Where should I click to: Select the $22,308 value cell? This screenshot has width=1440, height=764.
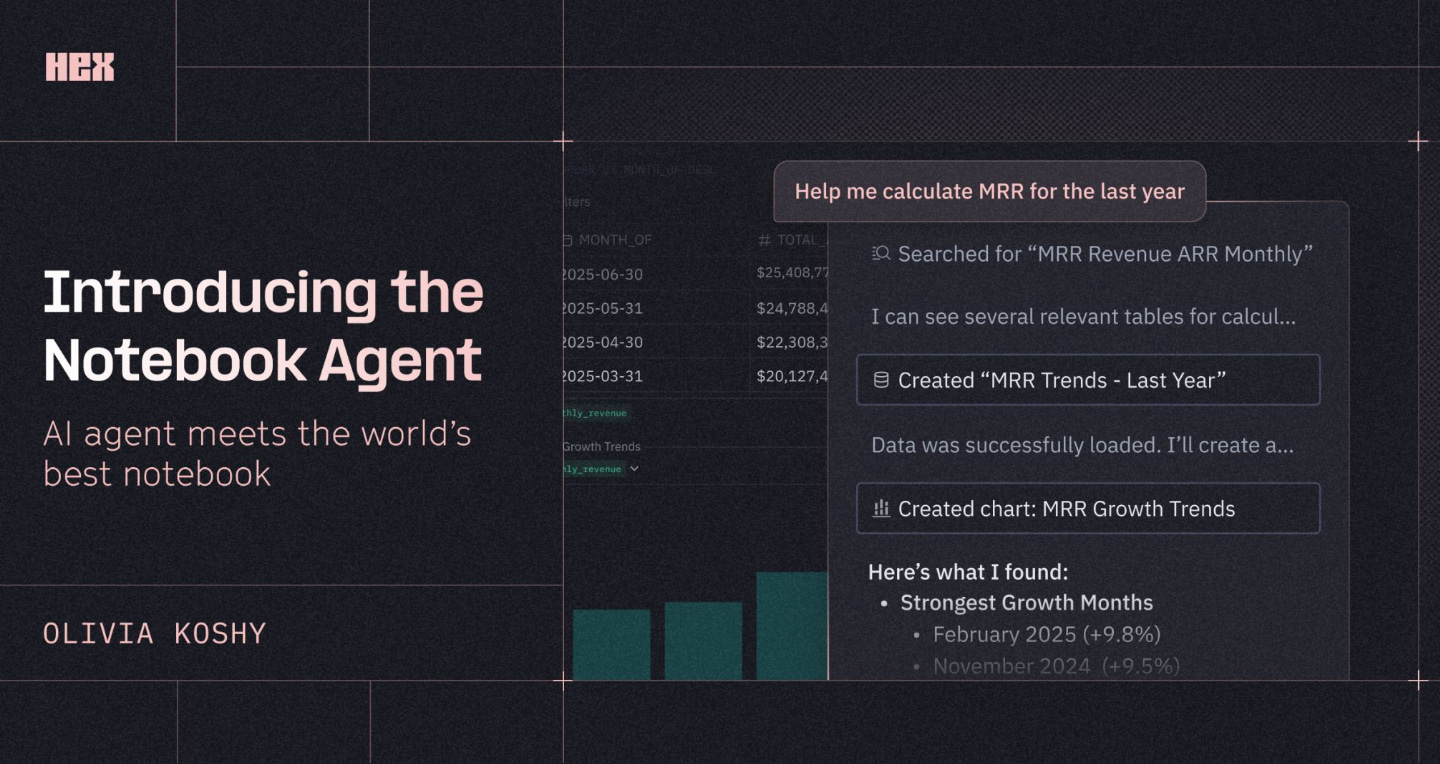(x=792, y=342)
